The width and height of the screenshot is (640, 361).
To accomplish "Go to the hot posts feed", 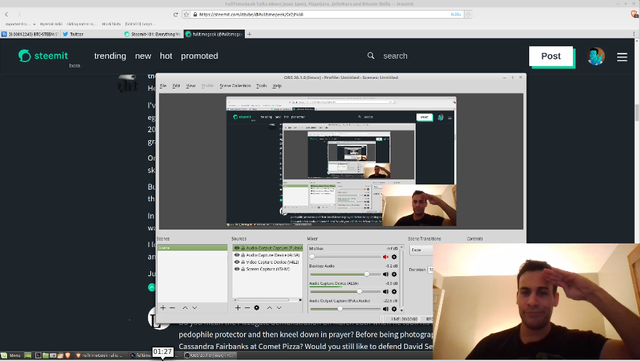I will coord(166,56).
